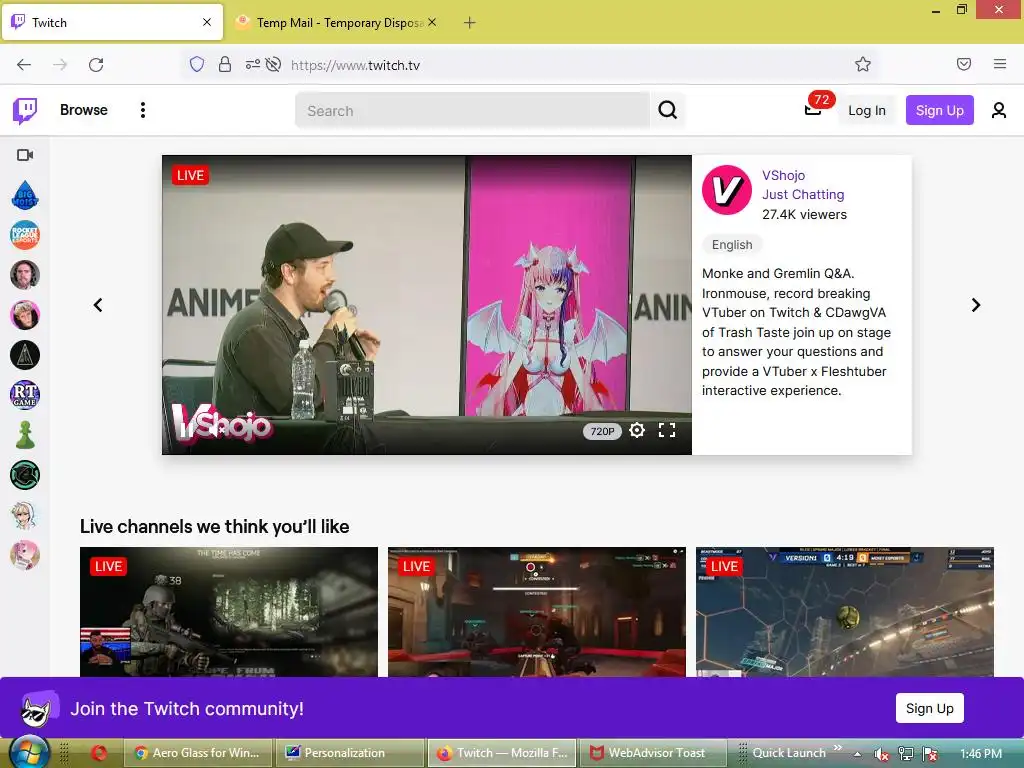Click the search magnifier button
Viewport: 1024px width, 768px height.
(667, 110)
